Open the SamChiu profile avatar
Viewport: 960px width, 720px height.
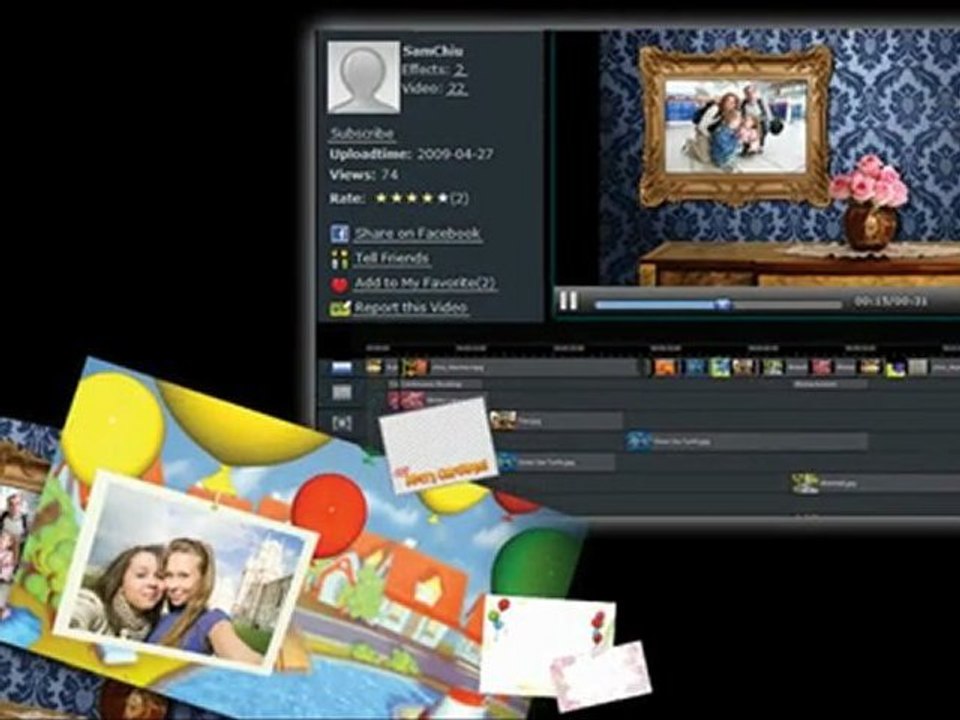coord(364,77)
